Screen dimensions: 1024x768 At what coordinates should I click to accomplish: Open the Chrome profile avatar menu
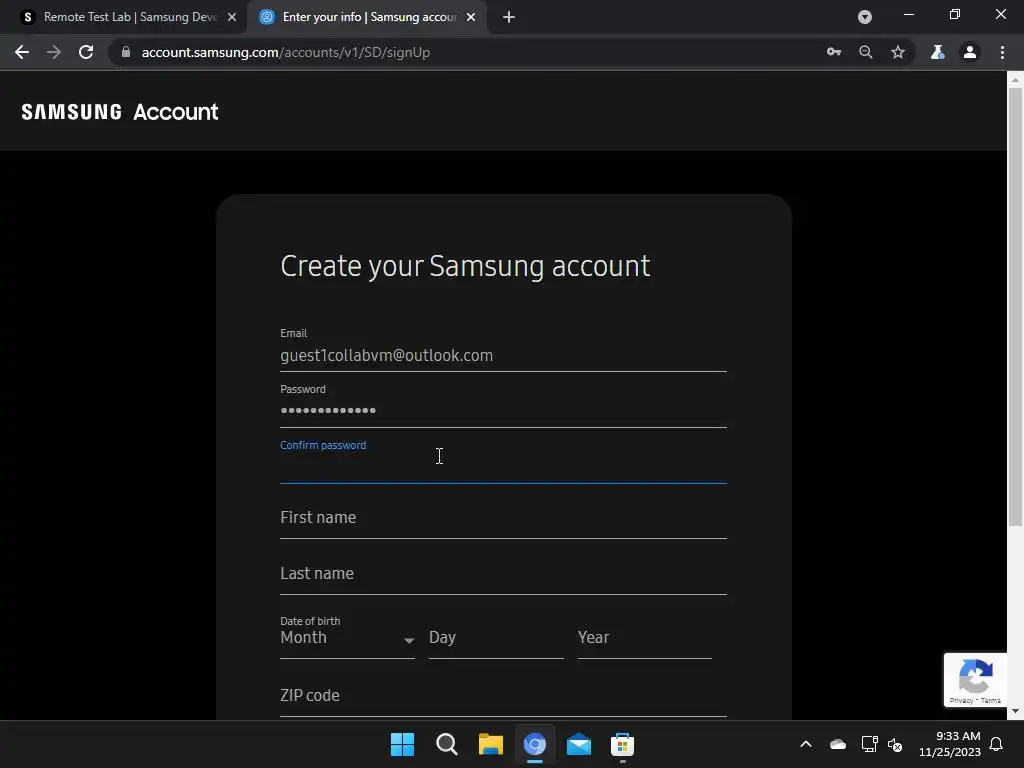coord(970,52)
